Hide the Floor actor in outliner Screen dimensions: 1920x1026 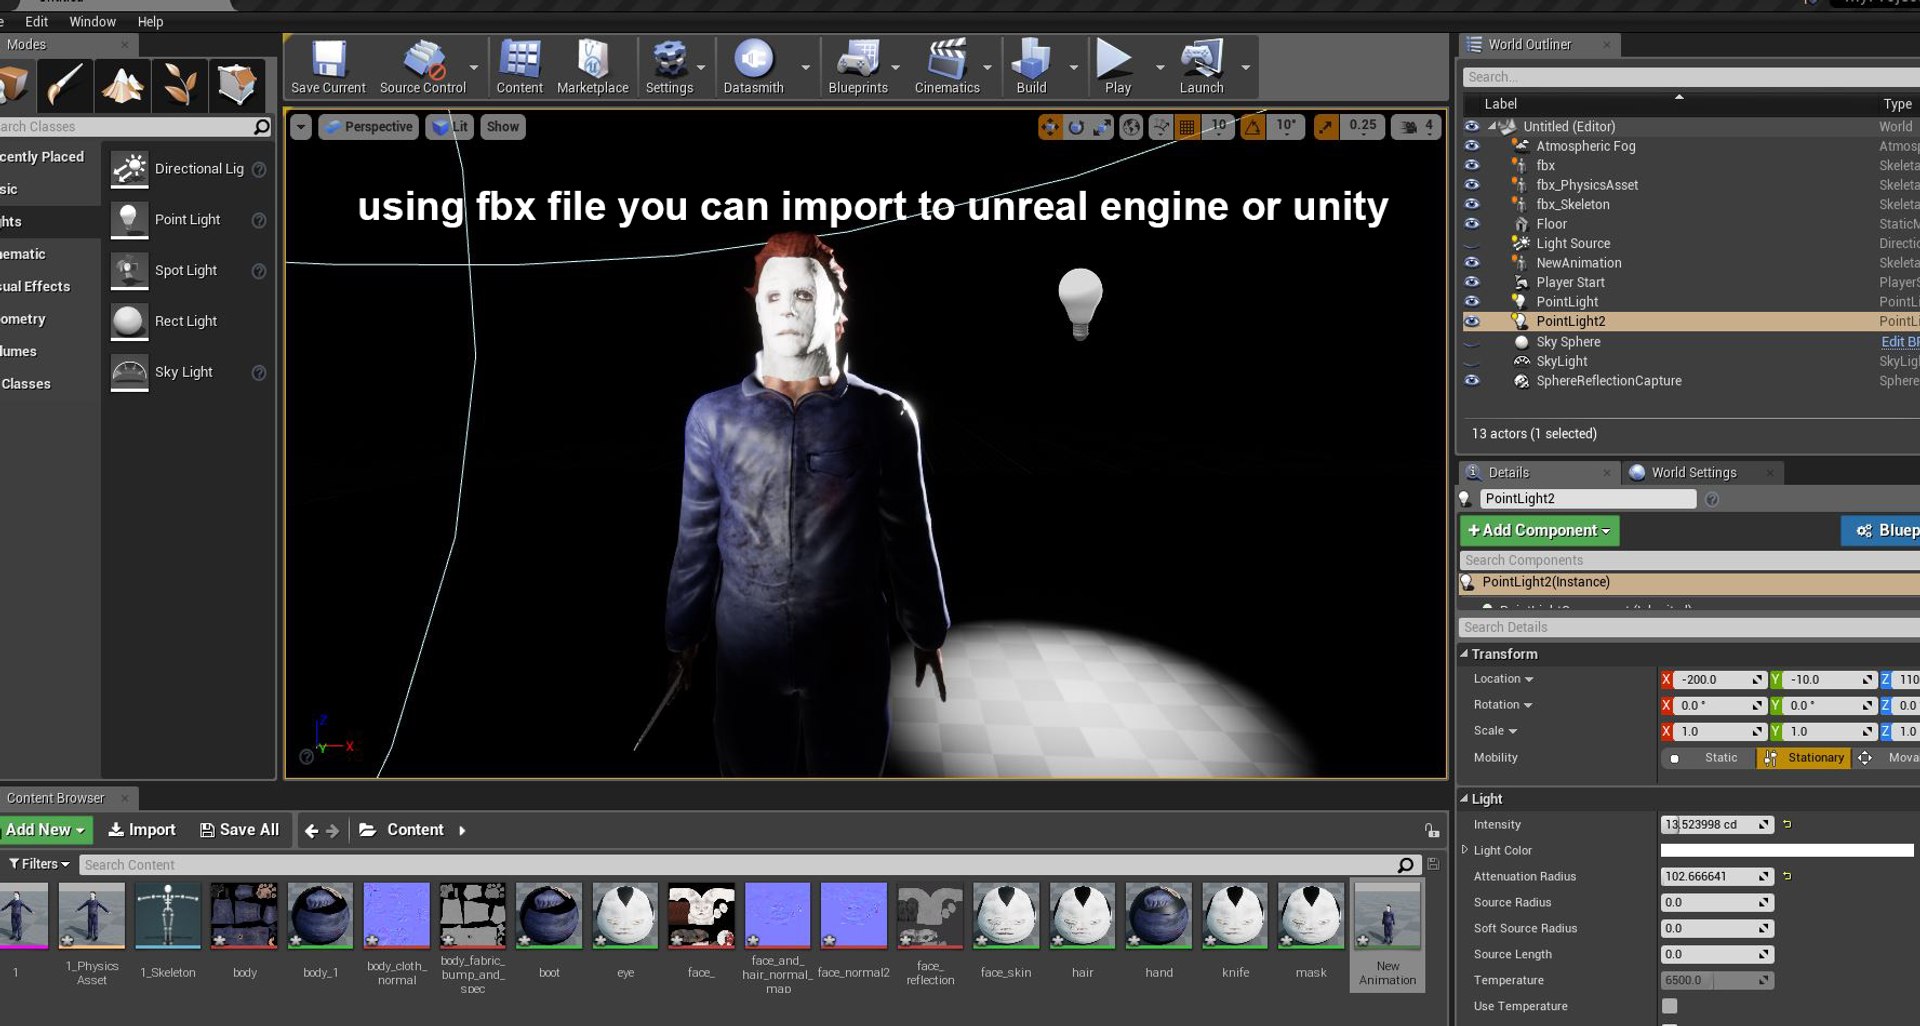(x=1472, y=224)
